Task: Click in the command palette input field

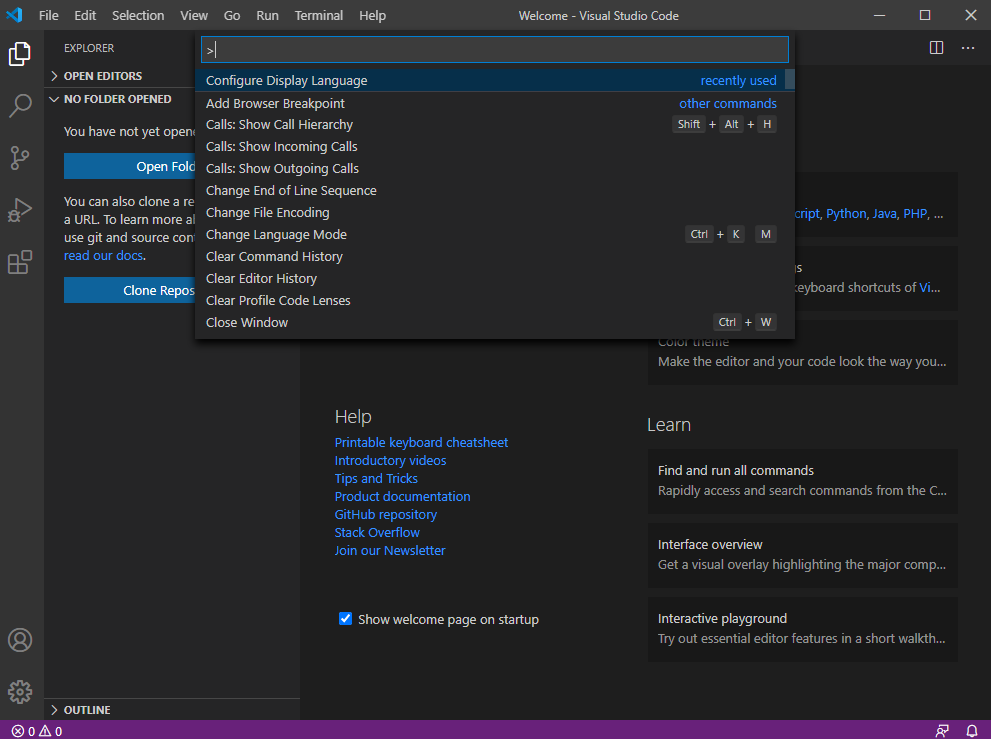Action: tap(495, 49)
